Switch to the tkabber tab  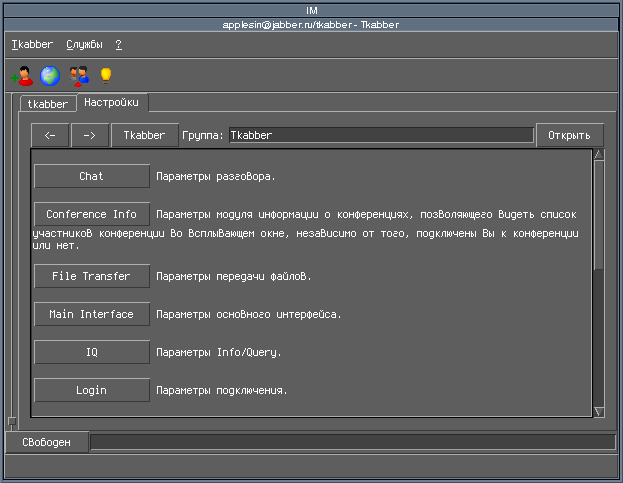point(48,104)
